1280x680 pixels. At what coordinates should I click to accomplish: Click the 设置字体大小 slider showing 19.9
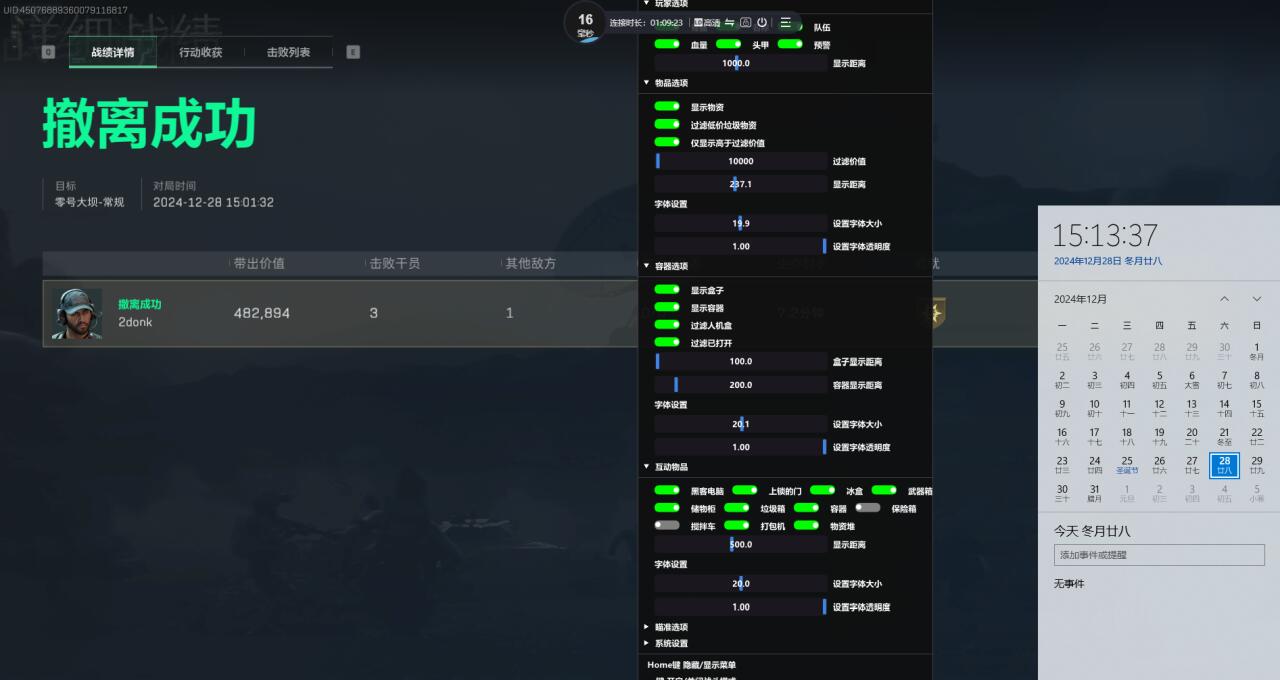click(741, 224)
